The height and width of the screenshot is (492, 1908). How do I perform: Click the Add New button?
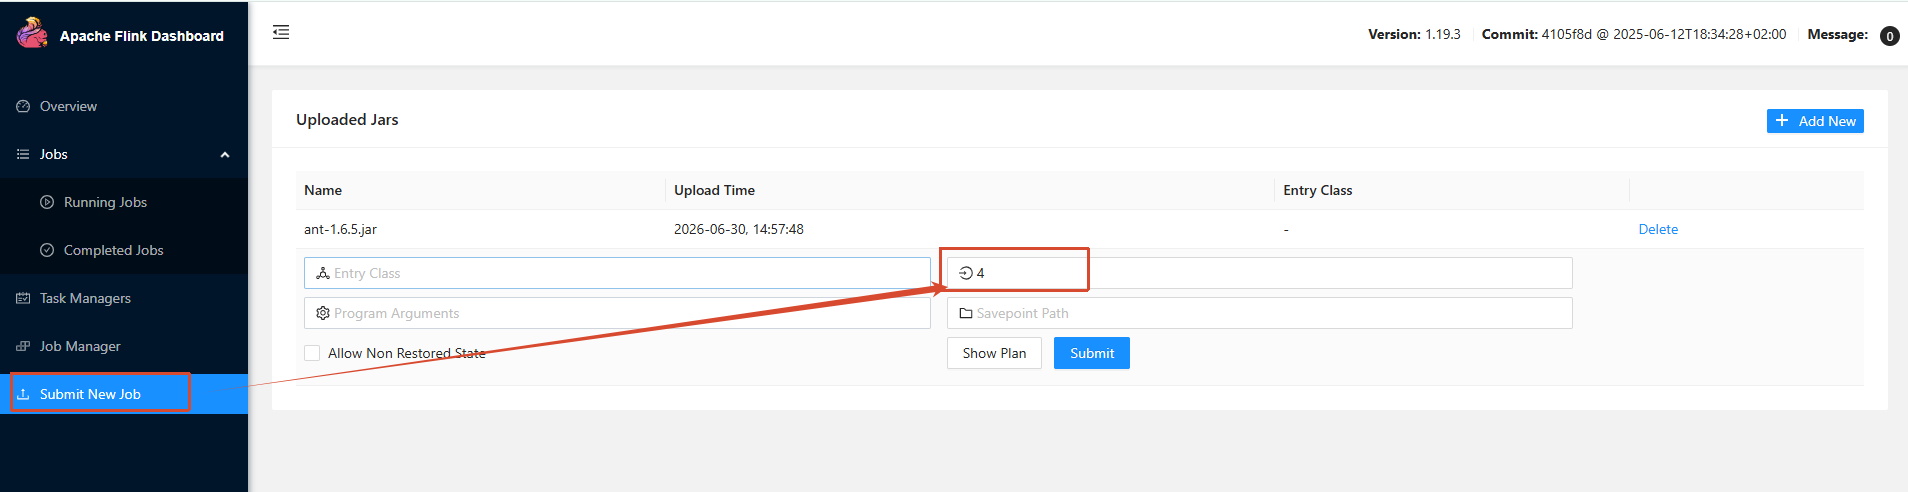[x=1815, y=121]
